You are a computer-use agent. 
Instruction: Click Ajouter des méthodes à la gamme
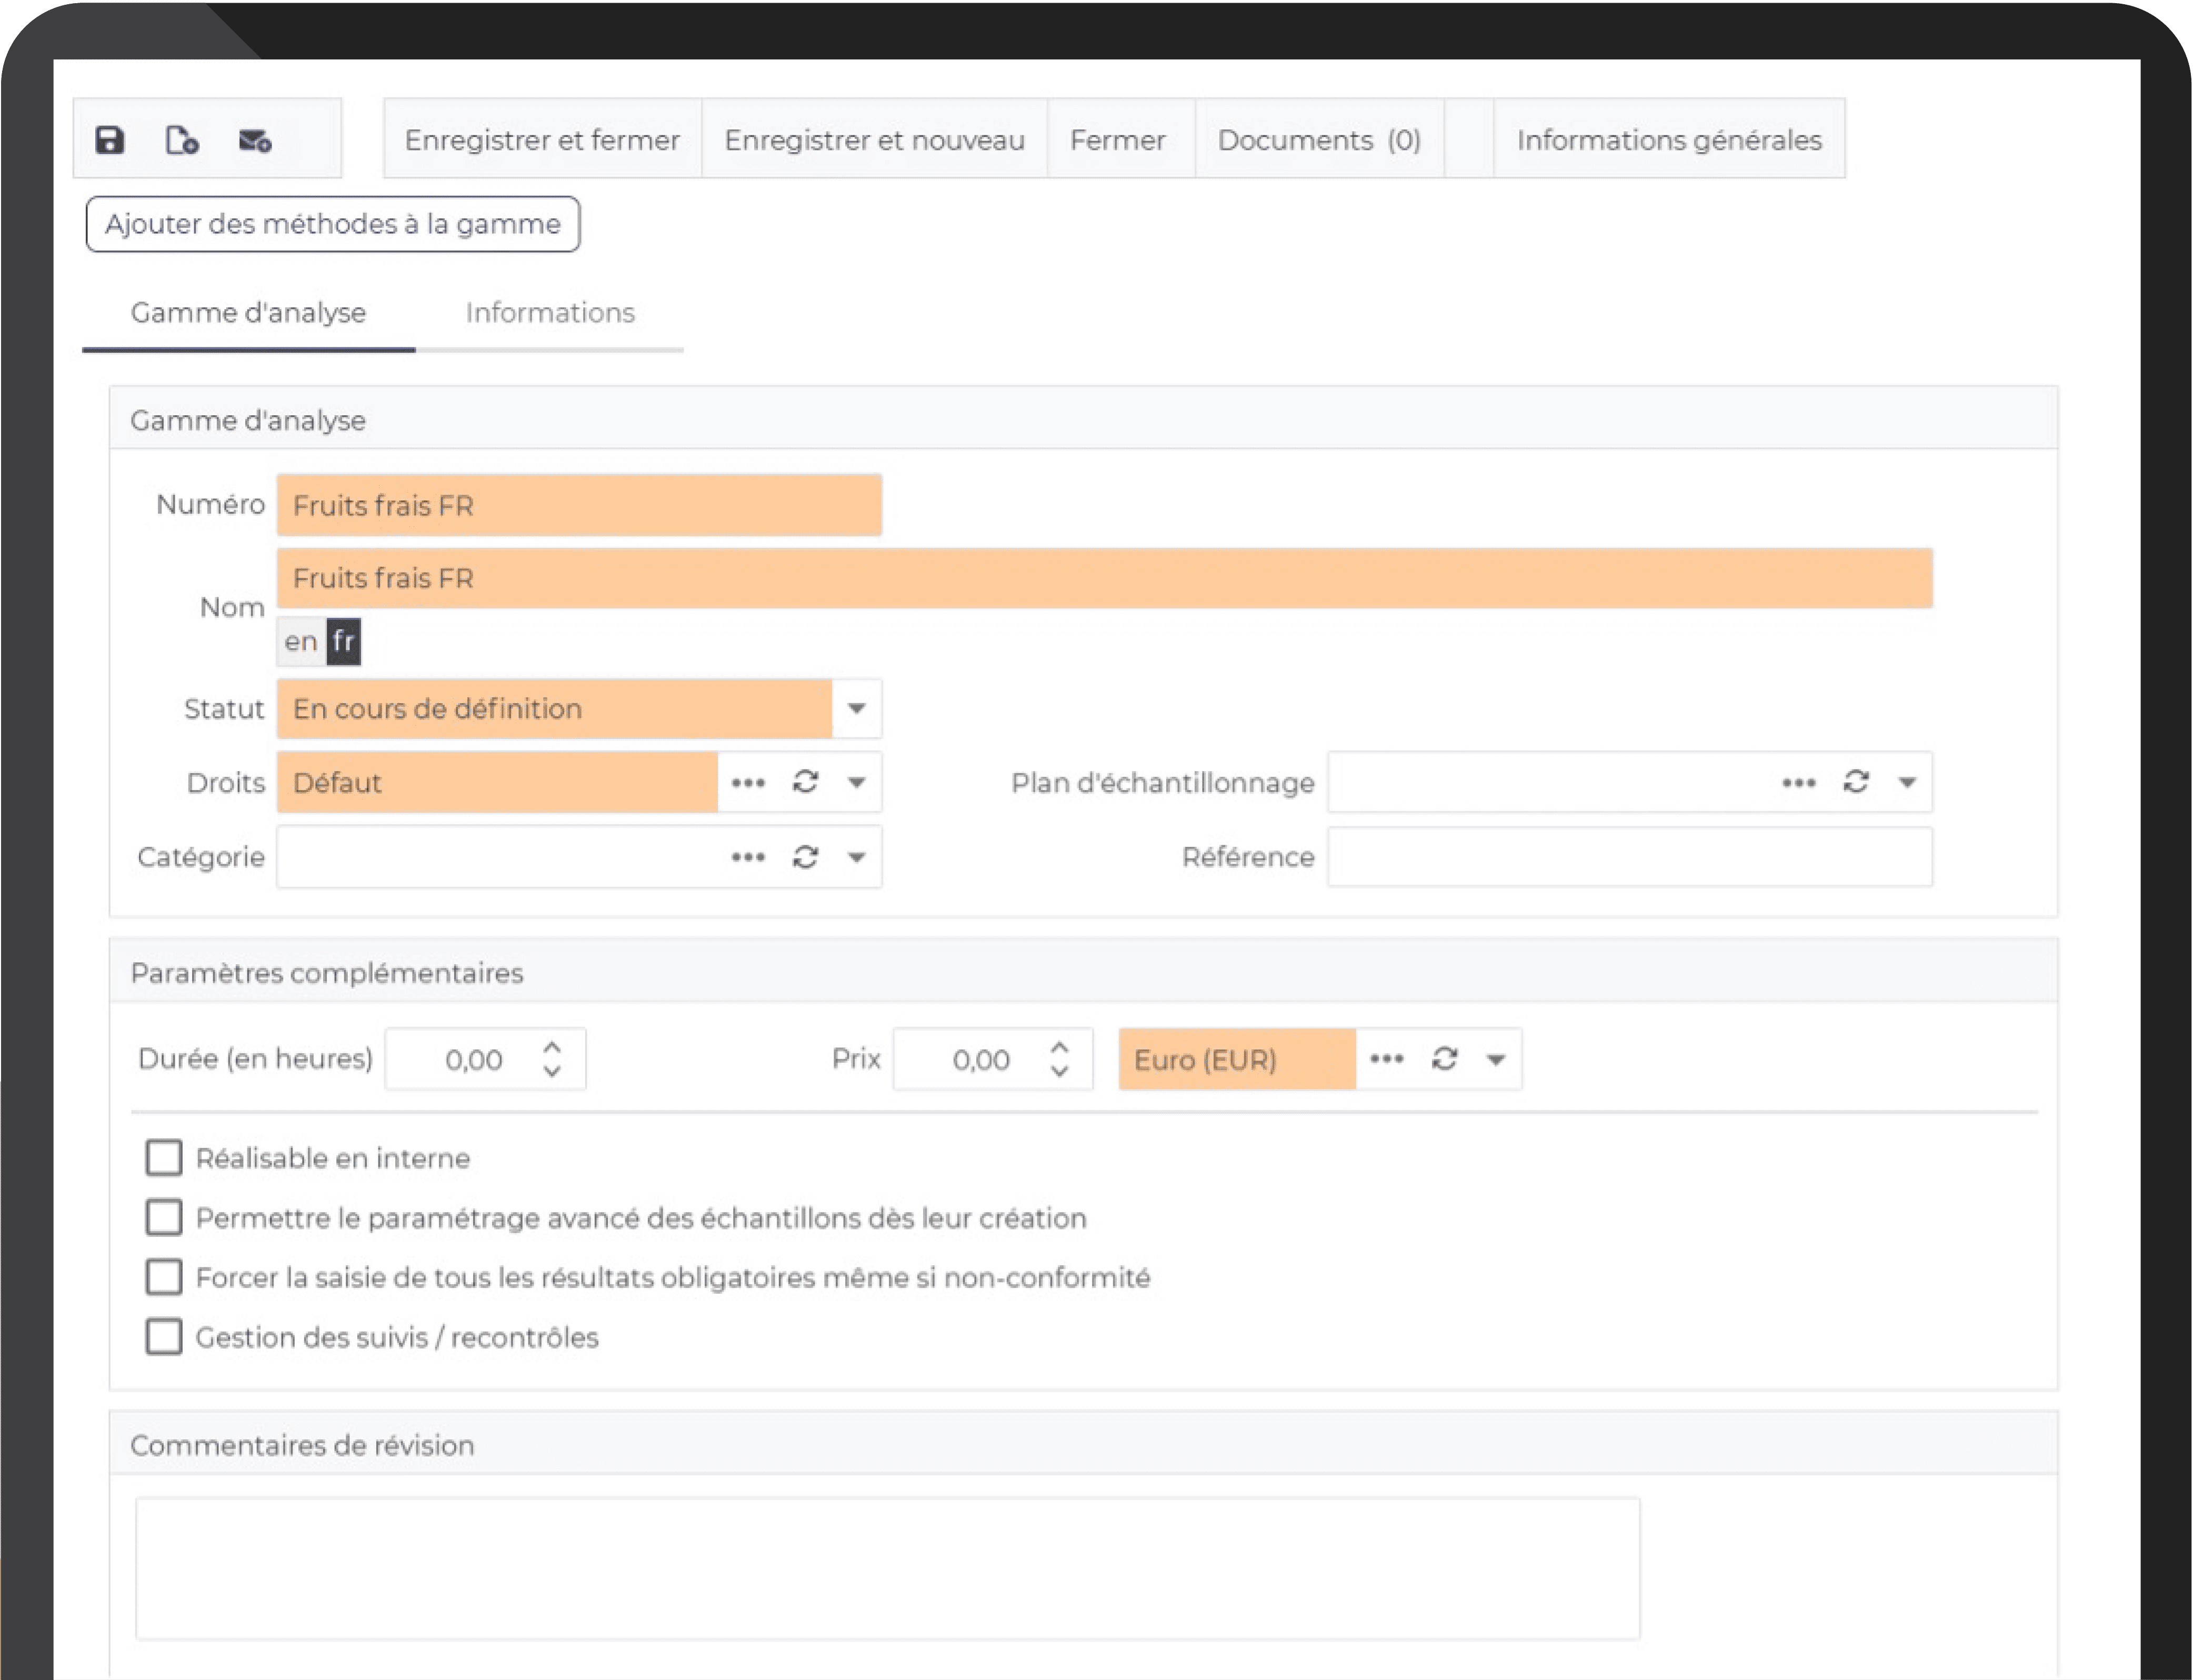pyautogui.click(x=333, y=224)
